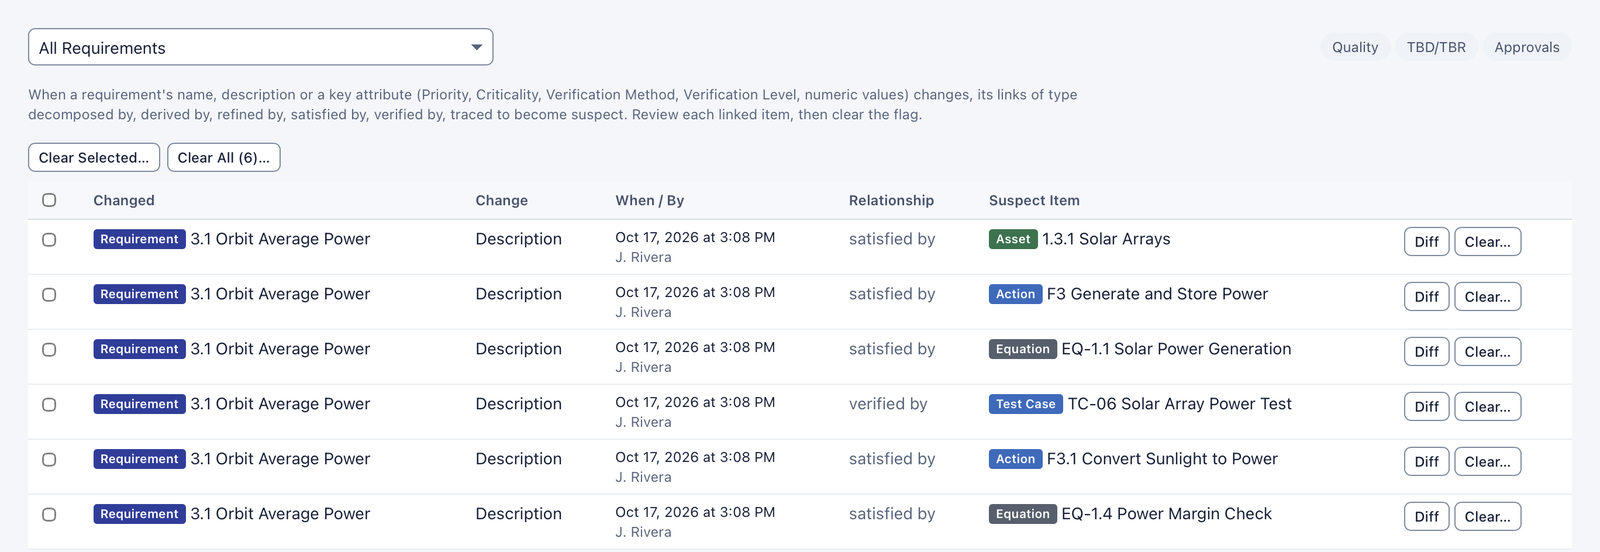The width and height of the screenshot is (1600, 552).
Task: Click the Clear Selected button
Action: [x=94, y=157]
